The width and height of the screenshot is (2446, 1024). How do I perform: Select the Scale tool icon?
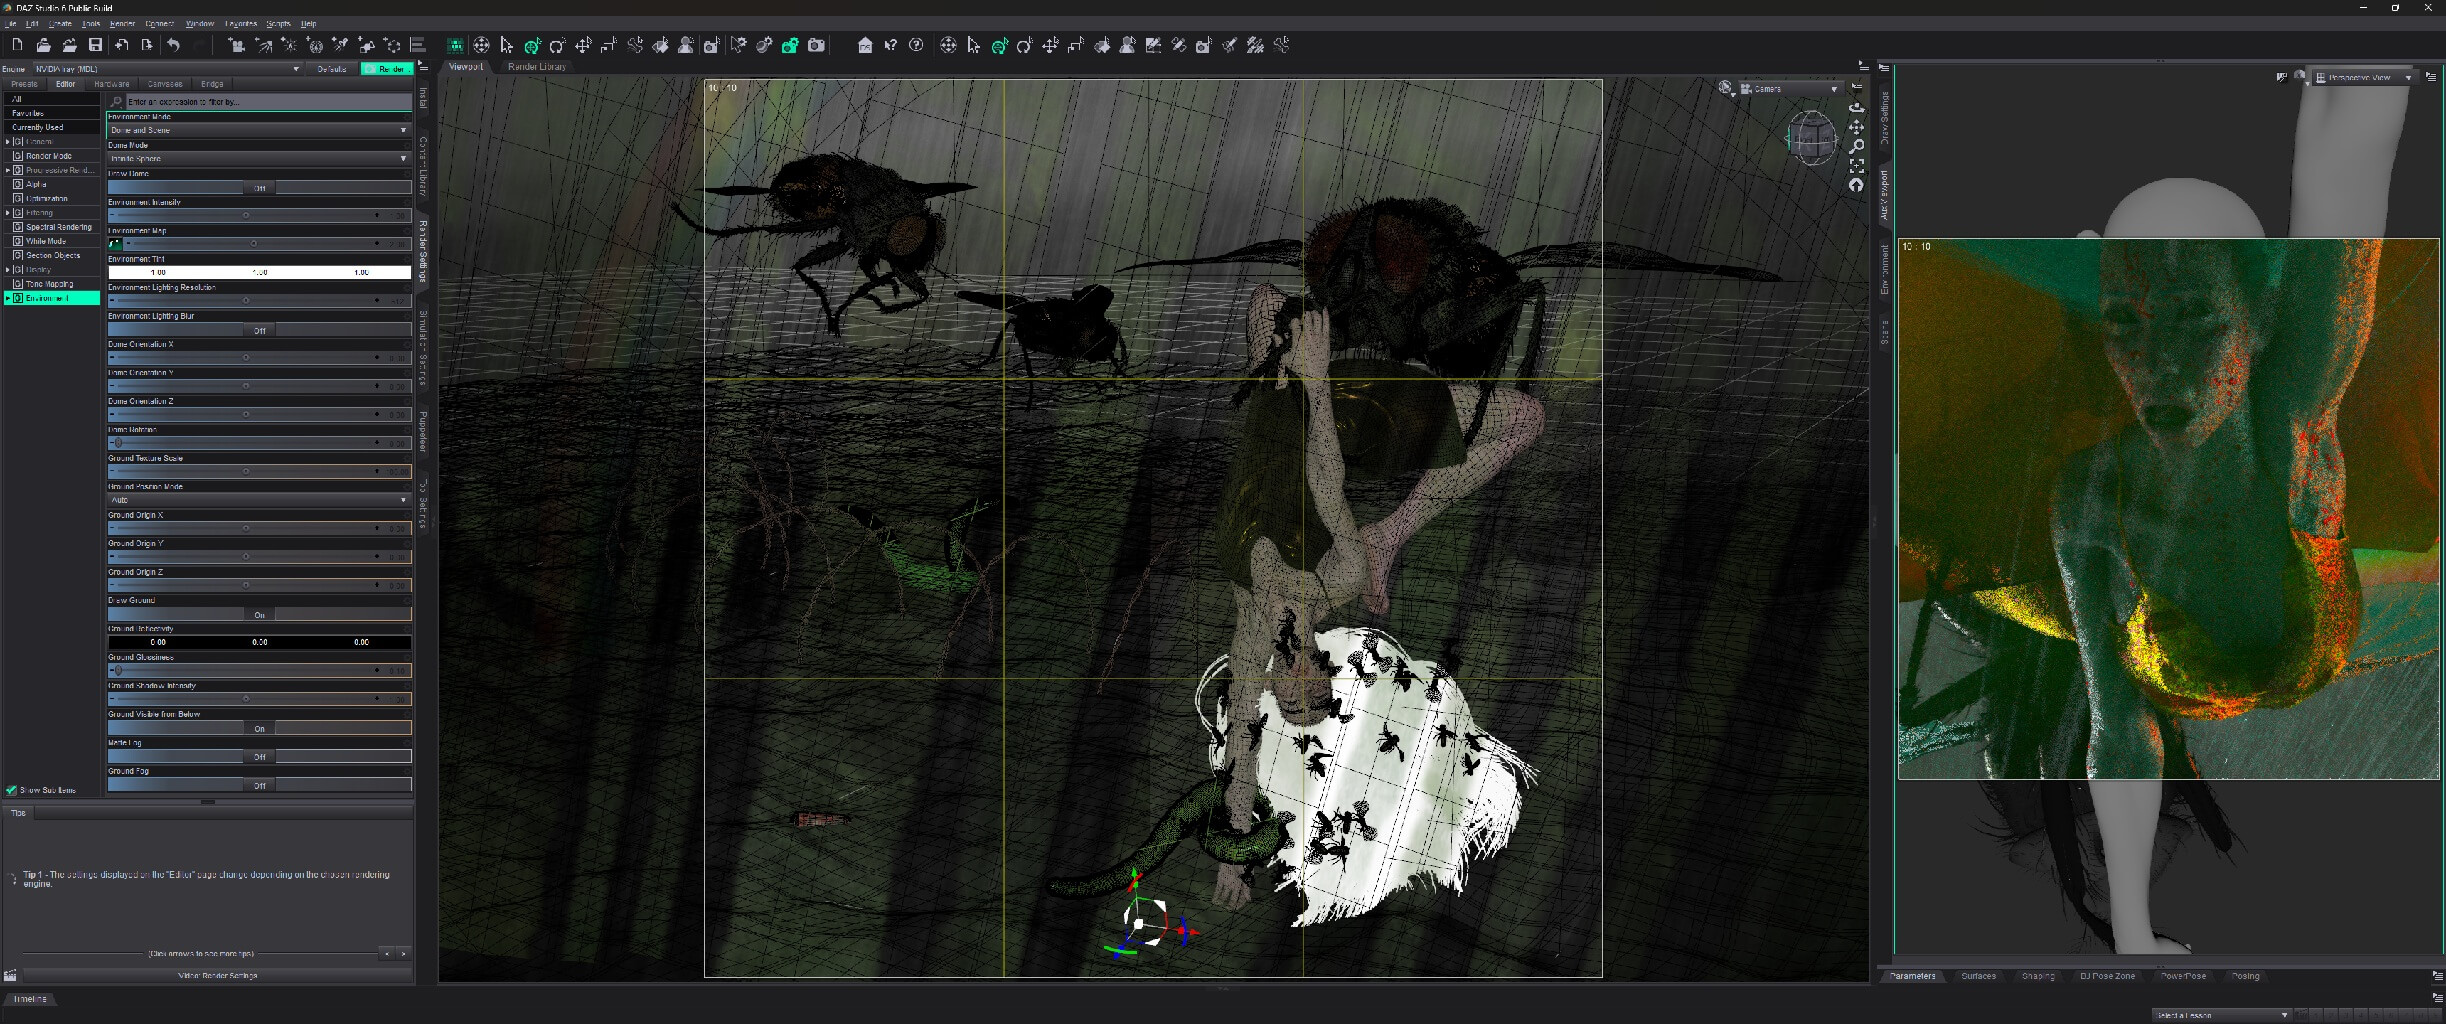click(x=608, y=45)
